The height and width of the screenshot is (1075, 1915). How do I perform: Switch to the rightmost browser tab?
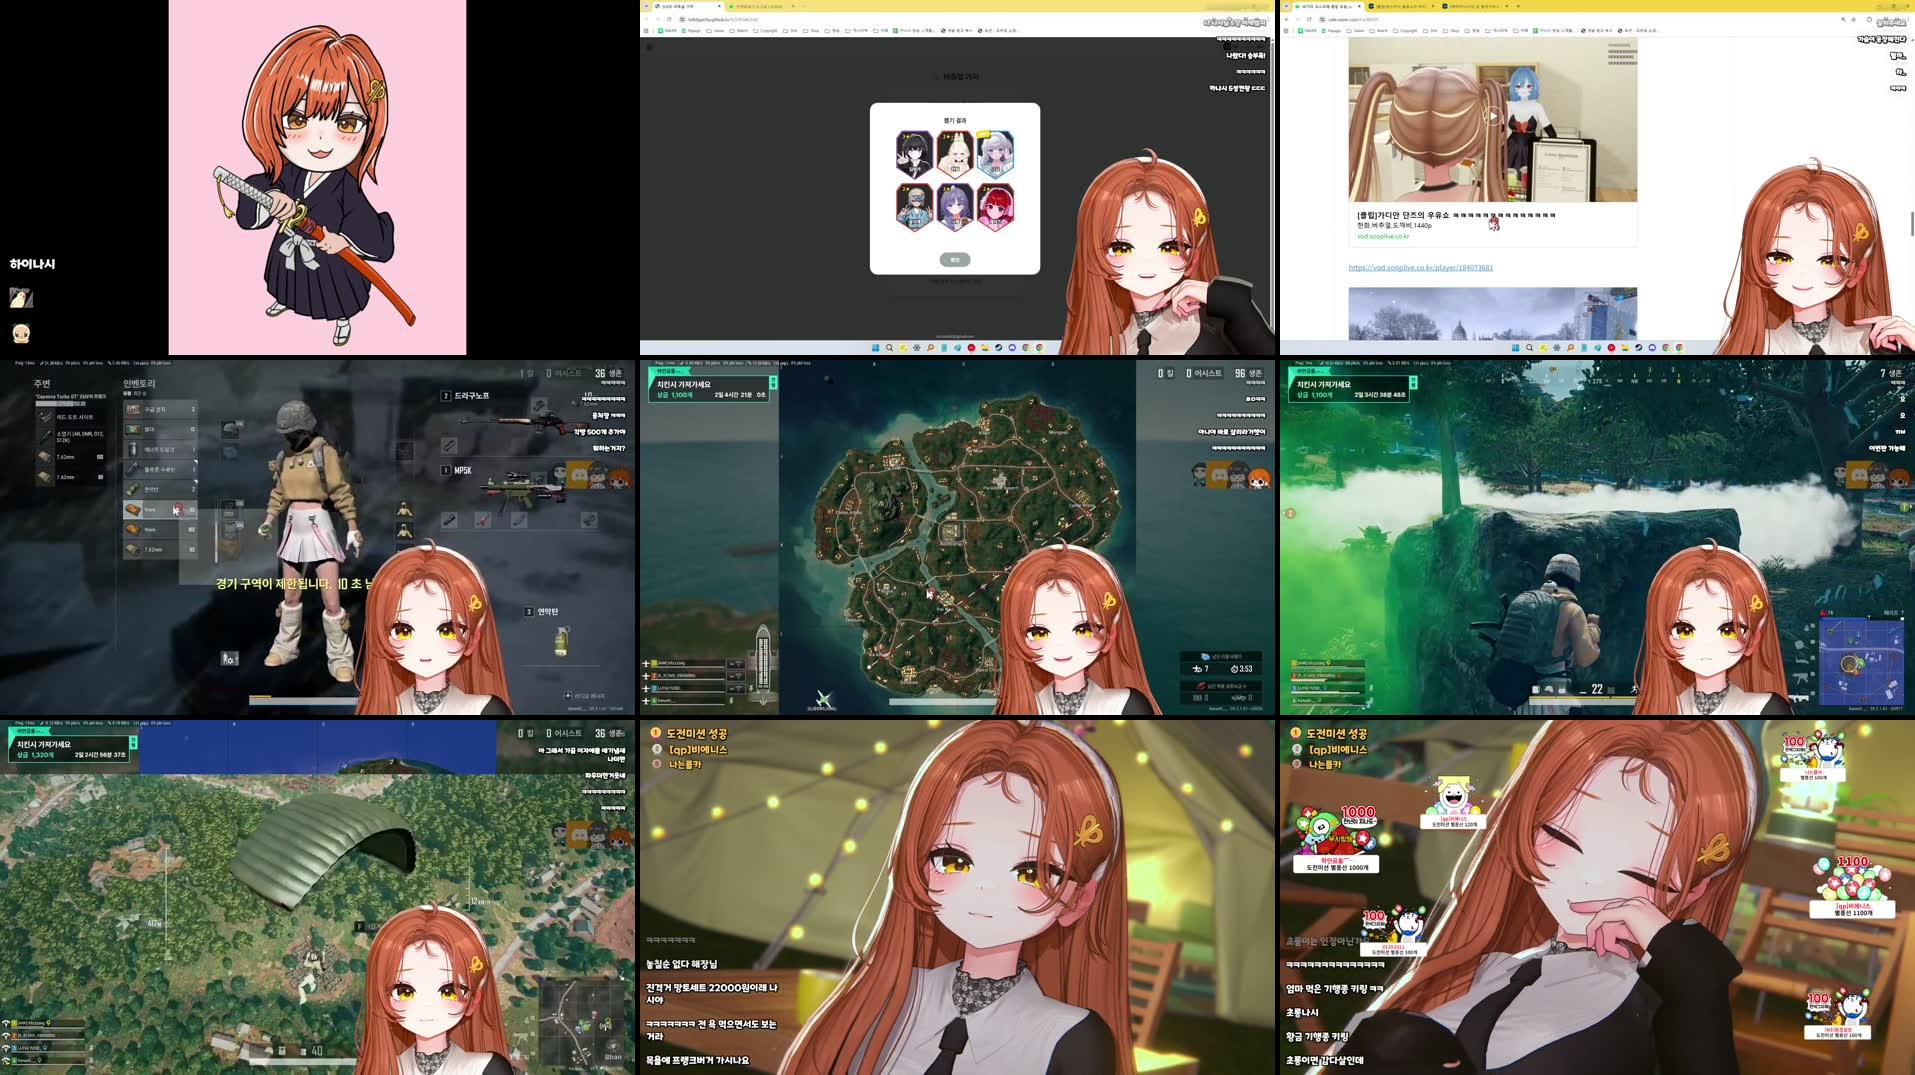click(x=1473, y=6)
